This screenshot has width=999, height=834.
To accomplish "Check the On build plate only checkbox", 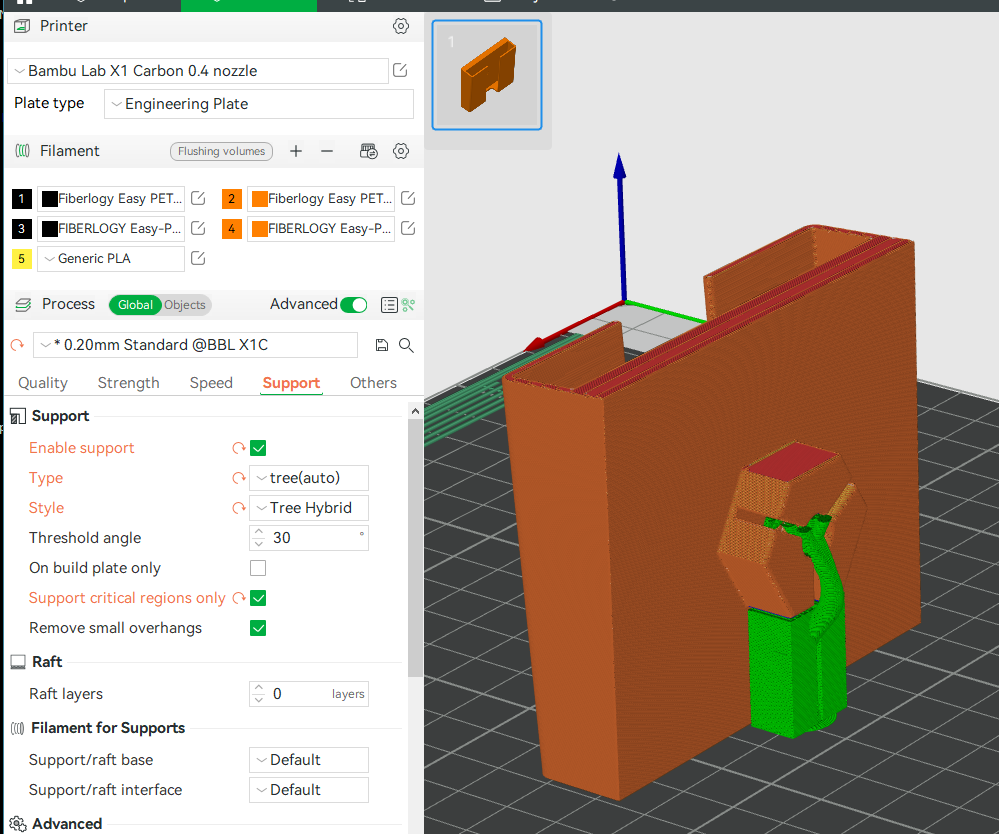I will (258, 568).
